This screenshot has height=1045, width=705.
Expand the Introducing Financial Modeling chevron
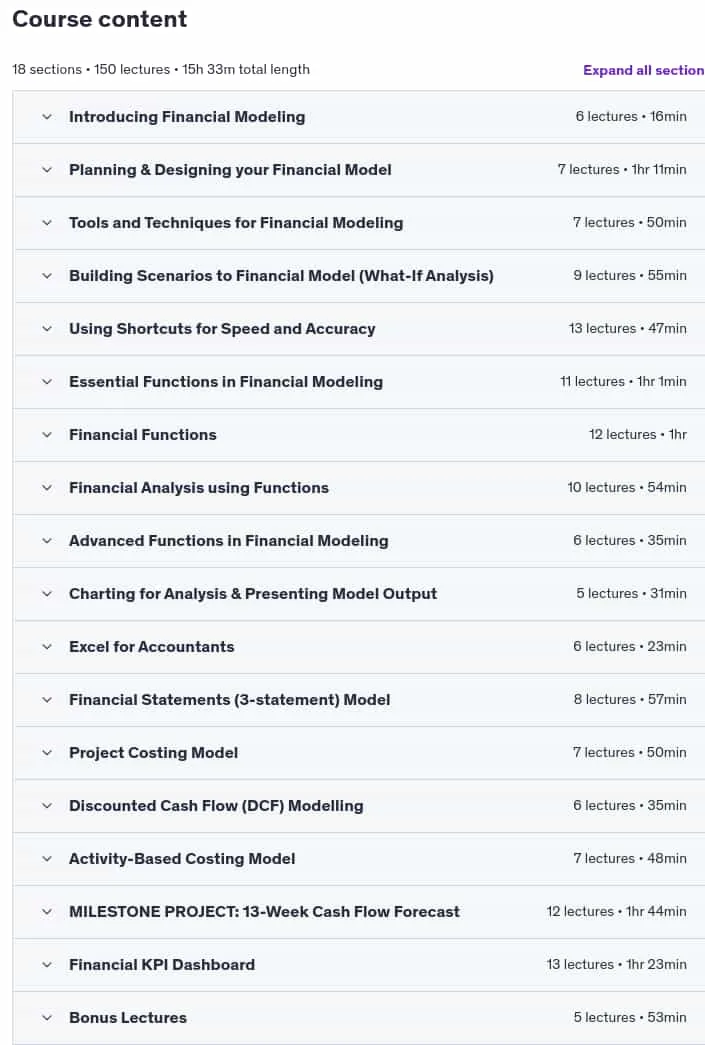[x=47, y=117]
